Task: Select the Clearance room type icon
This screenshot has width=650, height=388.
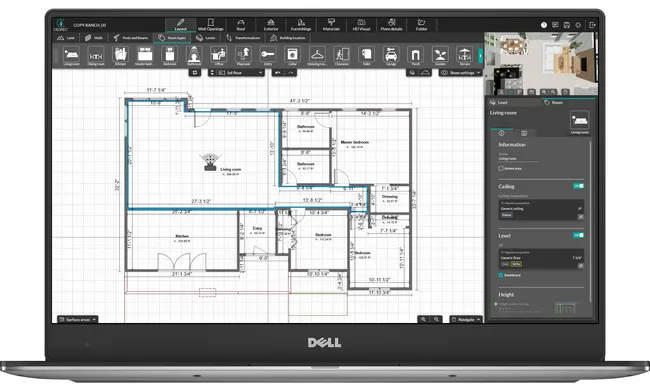Action: pyautogui.click(x=342, y=54)
